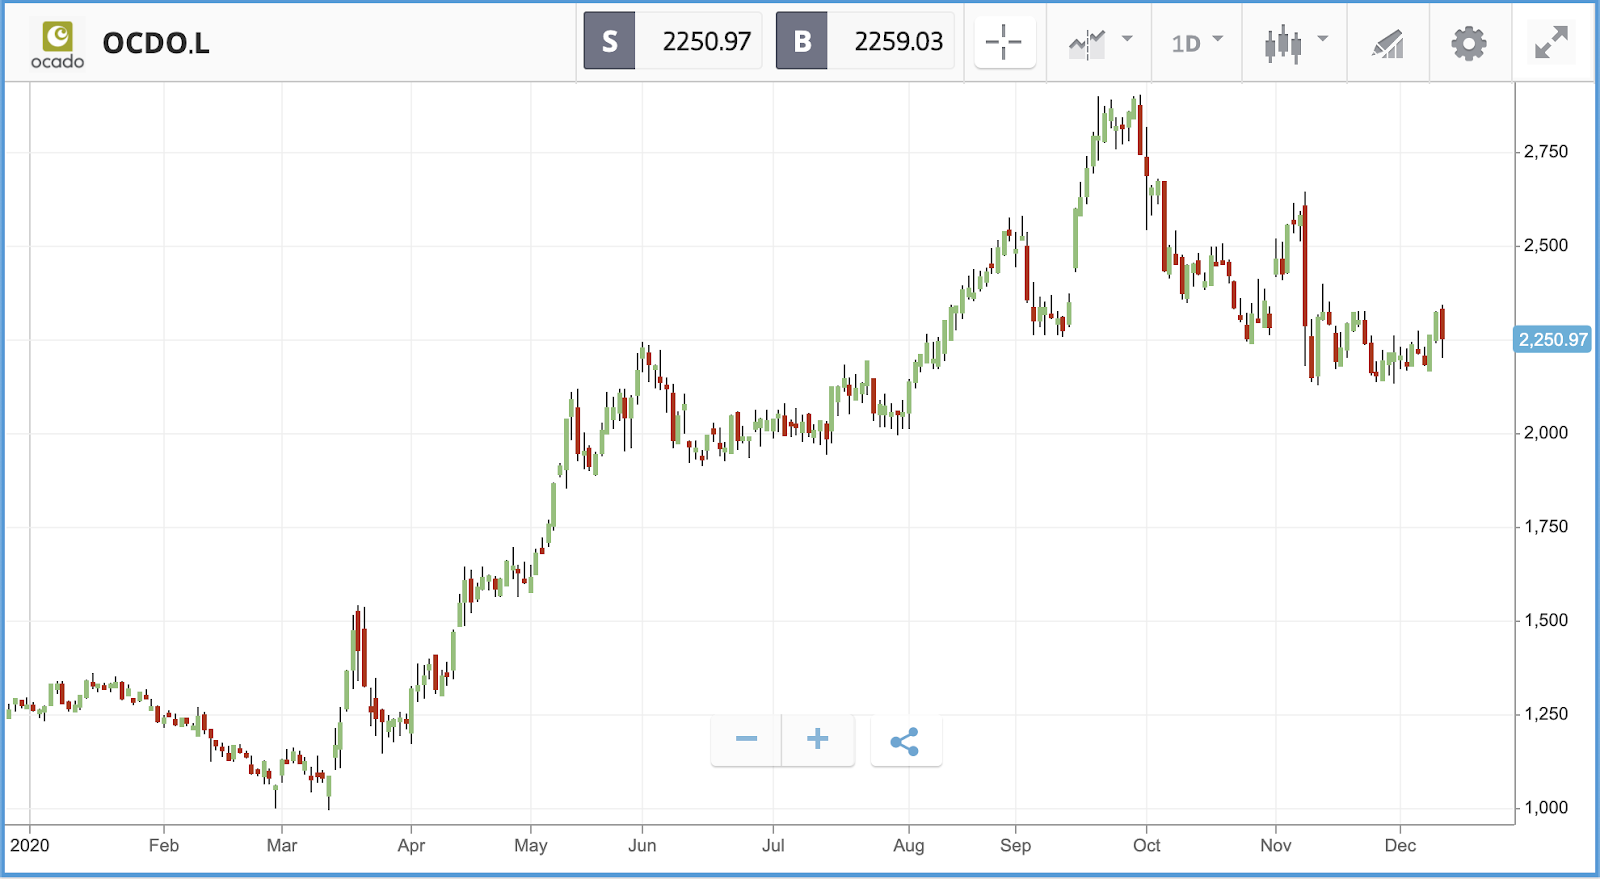Viewport: 1600px width, 879px height.
Task: Click the 2,500 price axis label
Action: [x=1545, y=246]
